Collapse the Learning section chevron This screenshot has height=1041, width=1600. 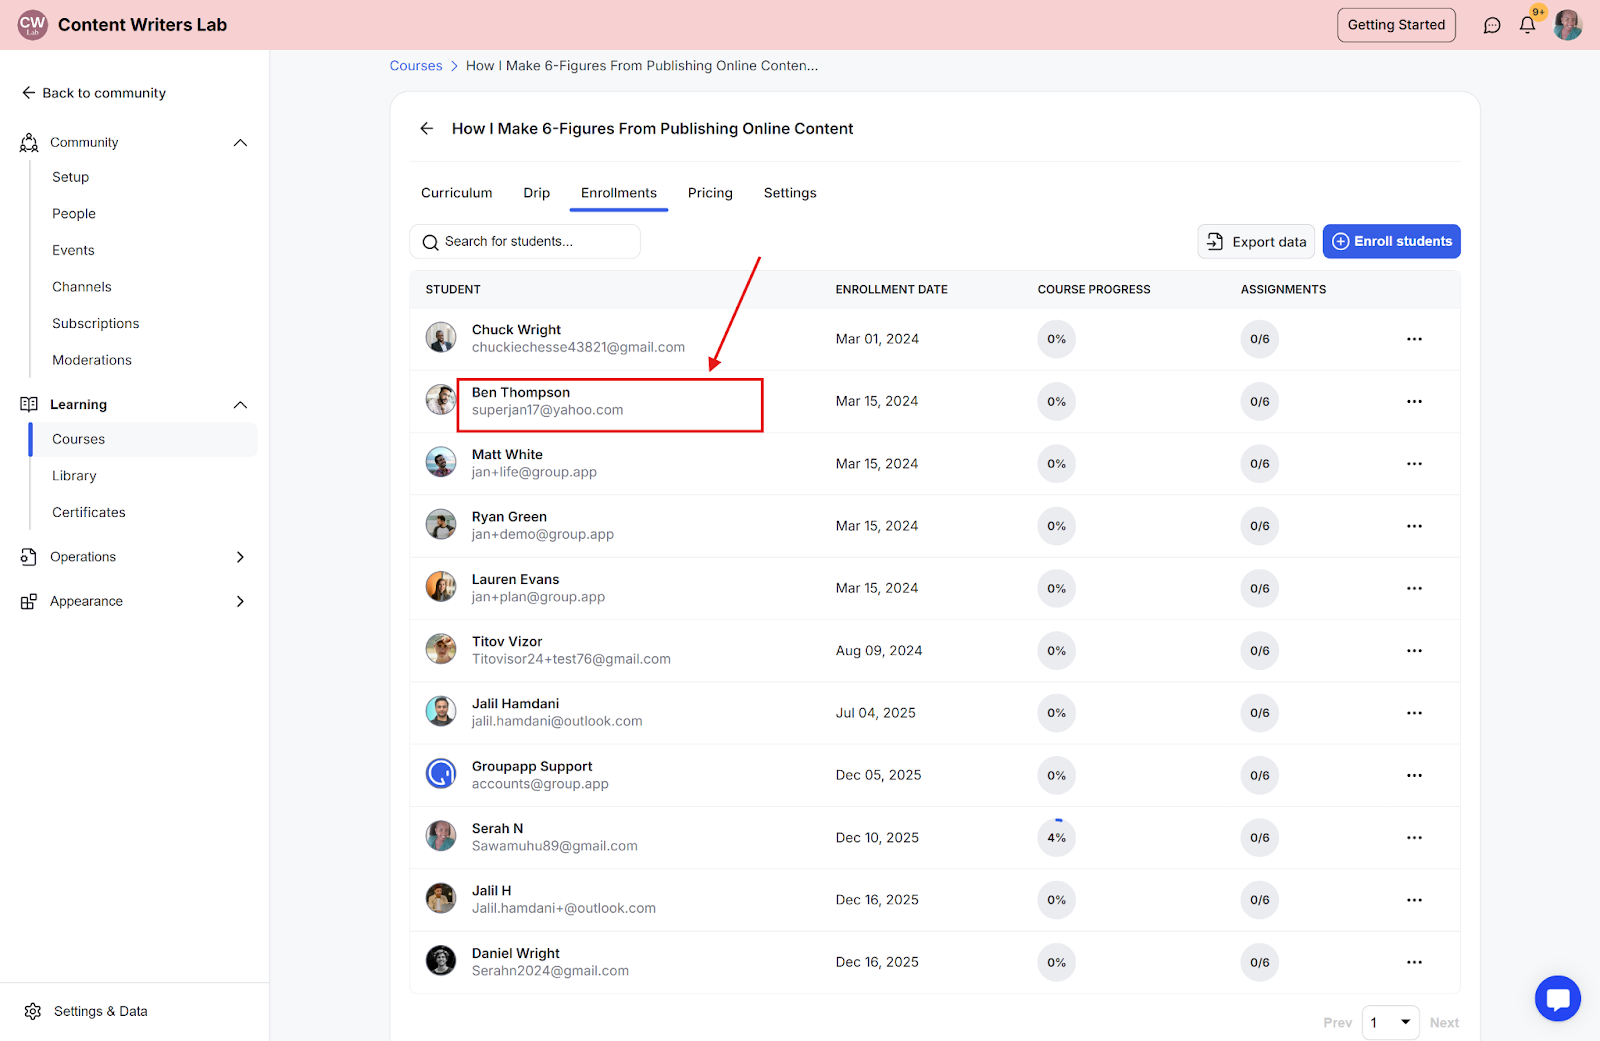tap(240, 405)
